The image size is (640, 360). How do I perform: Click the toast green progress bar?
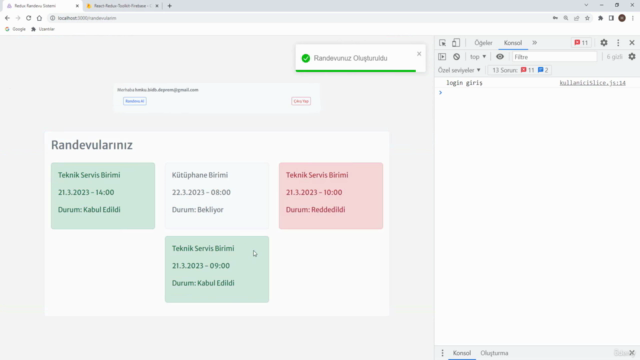[356, 71]
